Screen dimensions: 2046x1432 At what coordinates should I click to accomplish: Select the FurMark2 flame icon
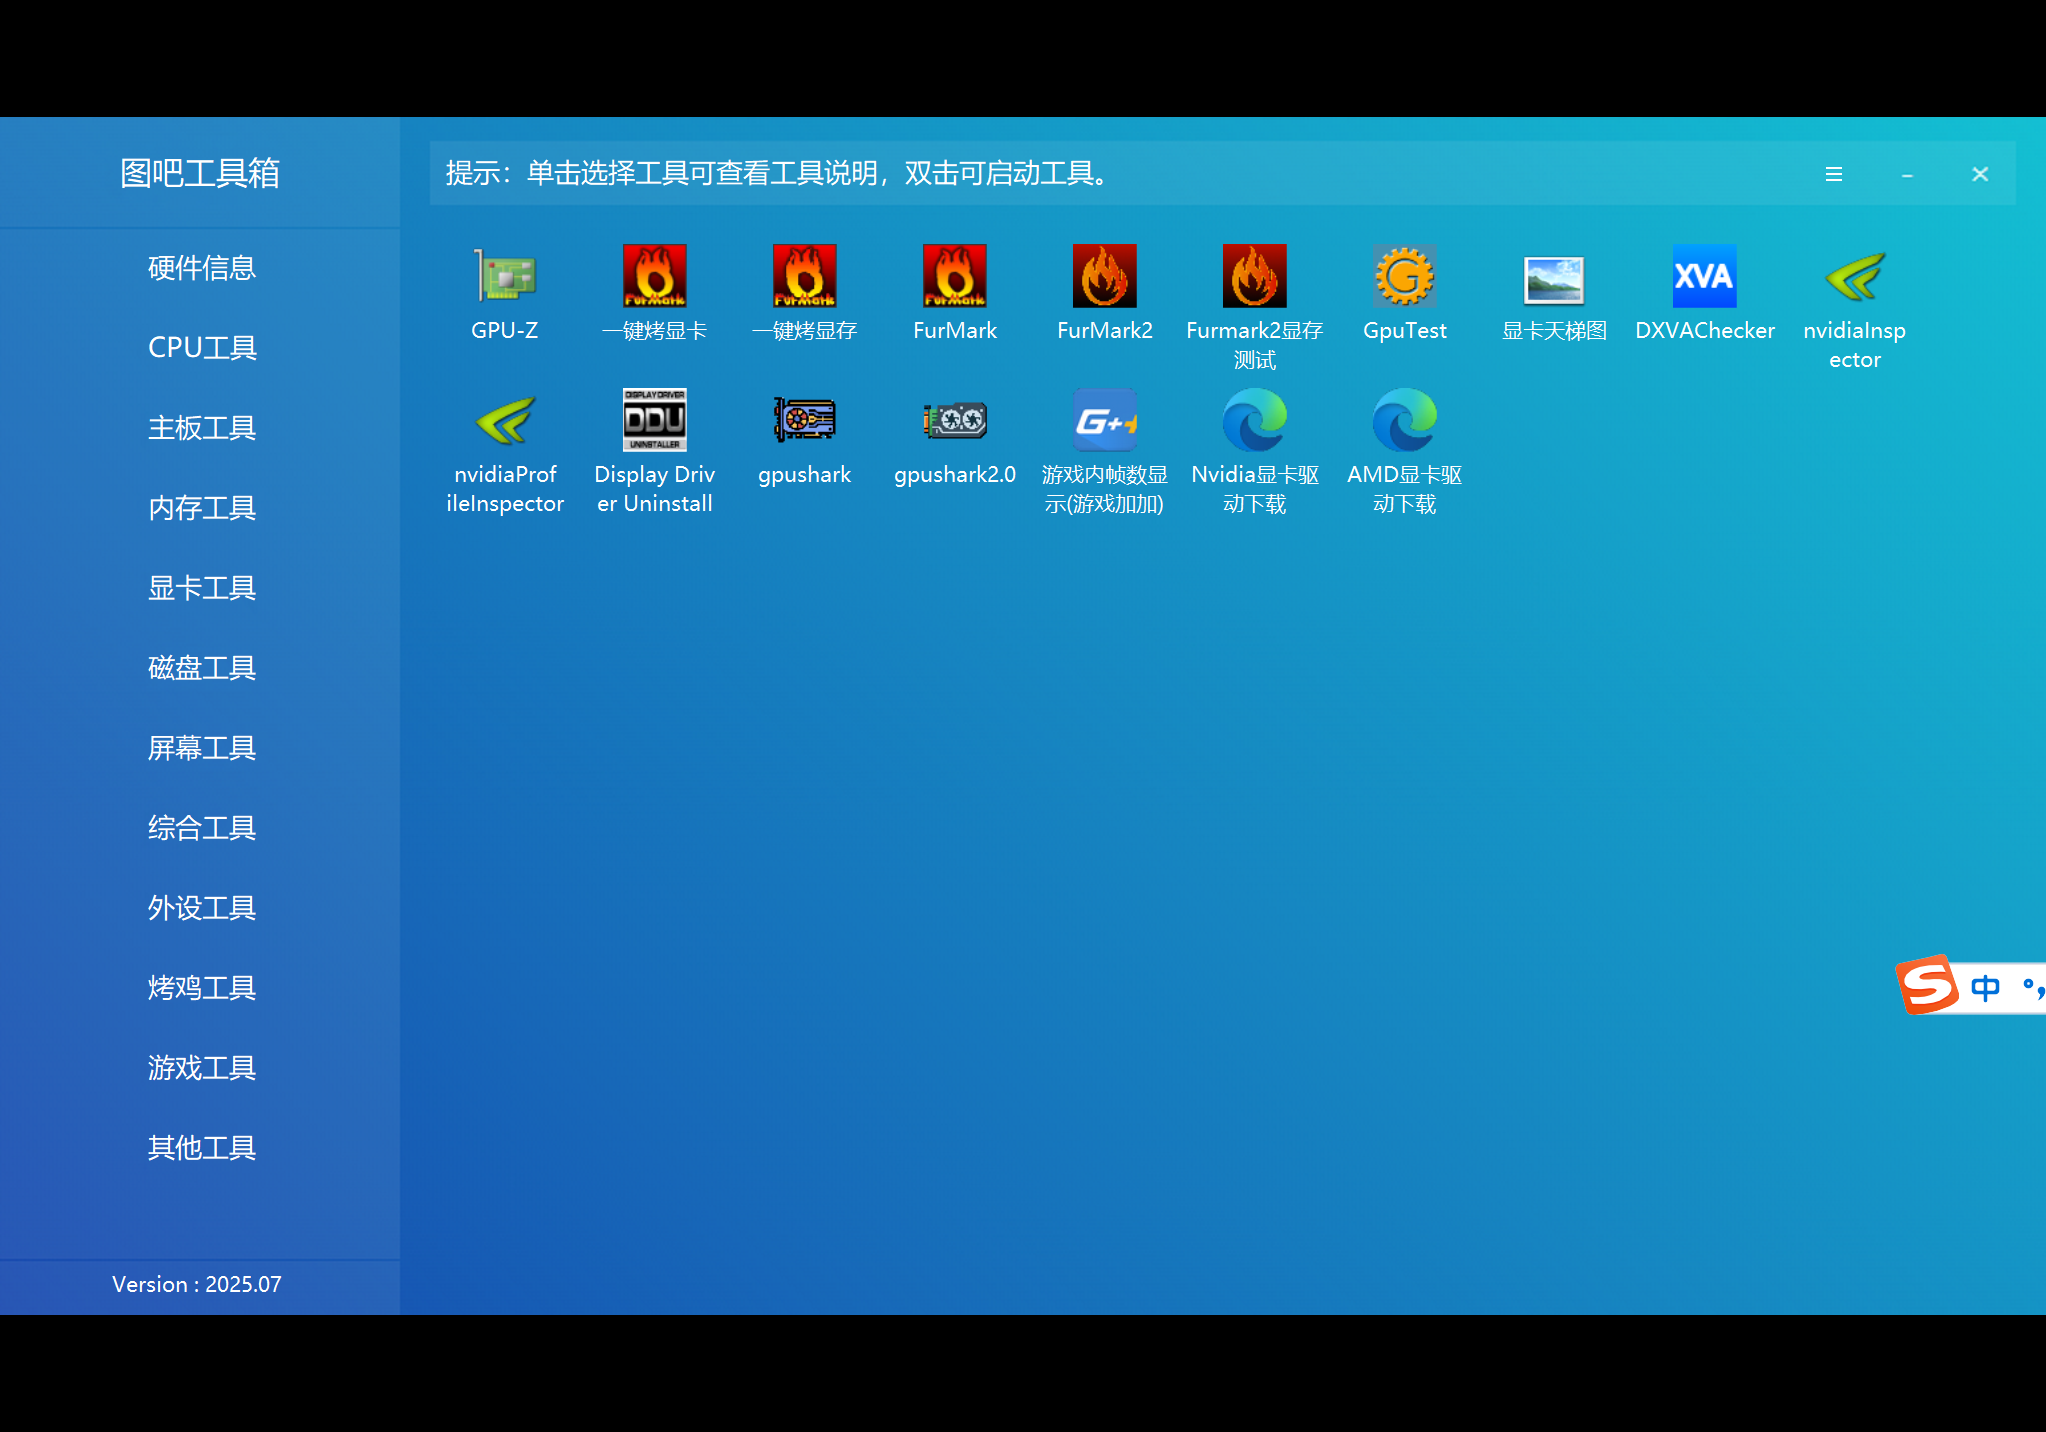click(x=1105, y=276)
